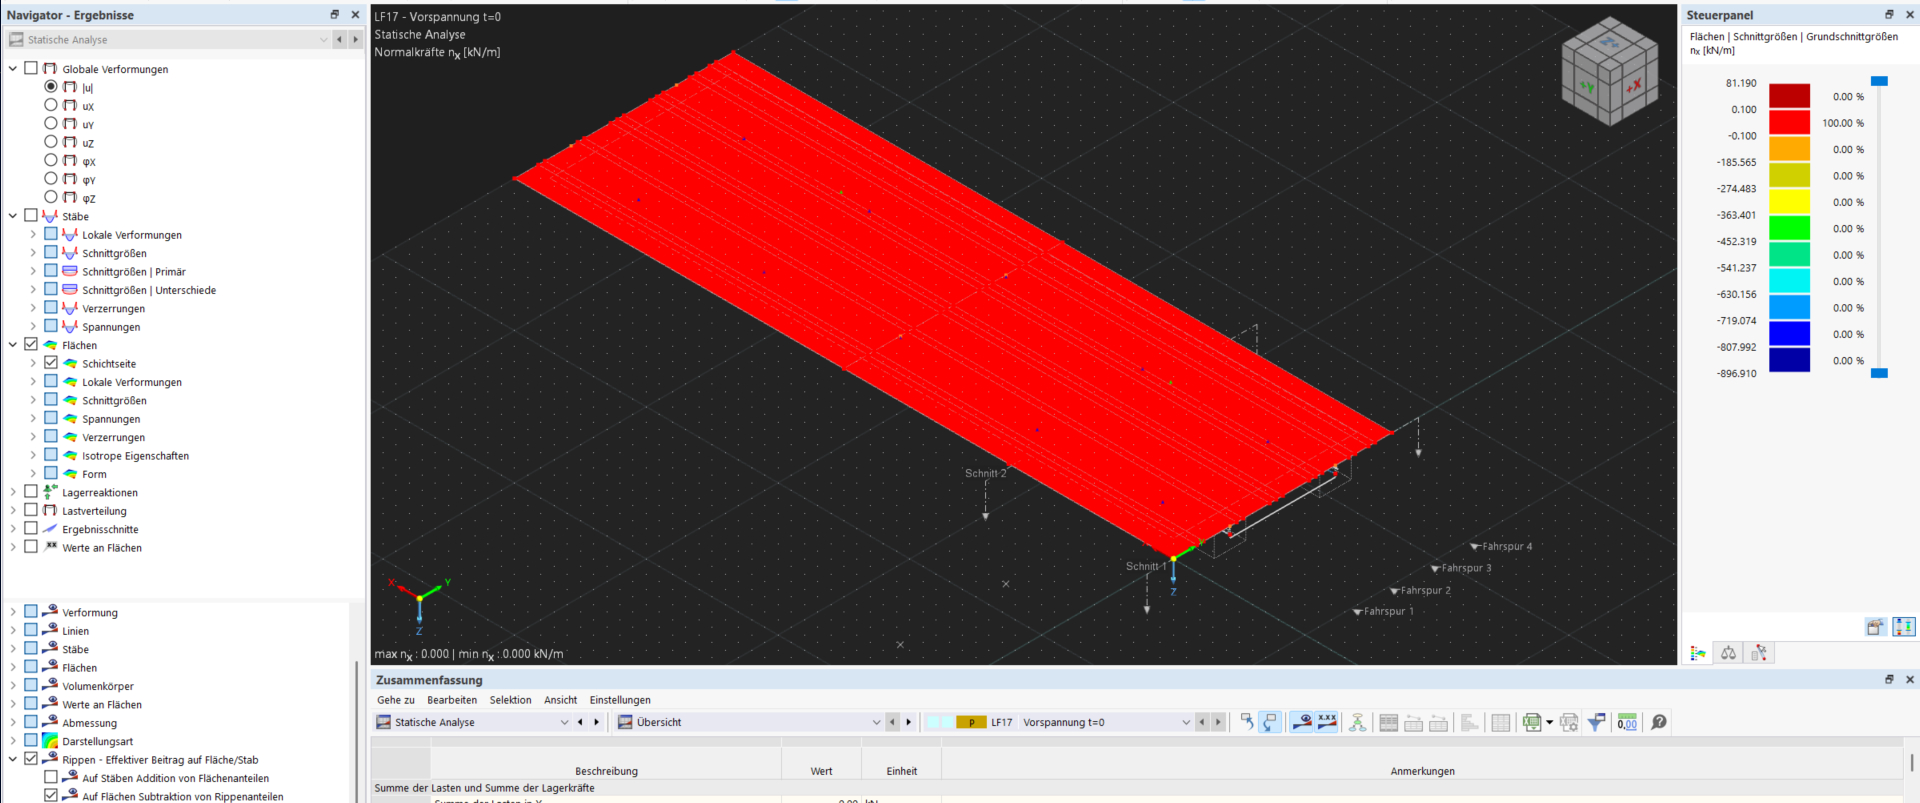Open decimal places 0,00 settings icon

(x=1627, y=722)
